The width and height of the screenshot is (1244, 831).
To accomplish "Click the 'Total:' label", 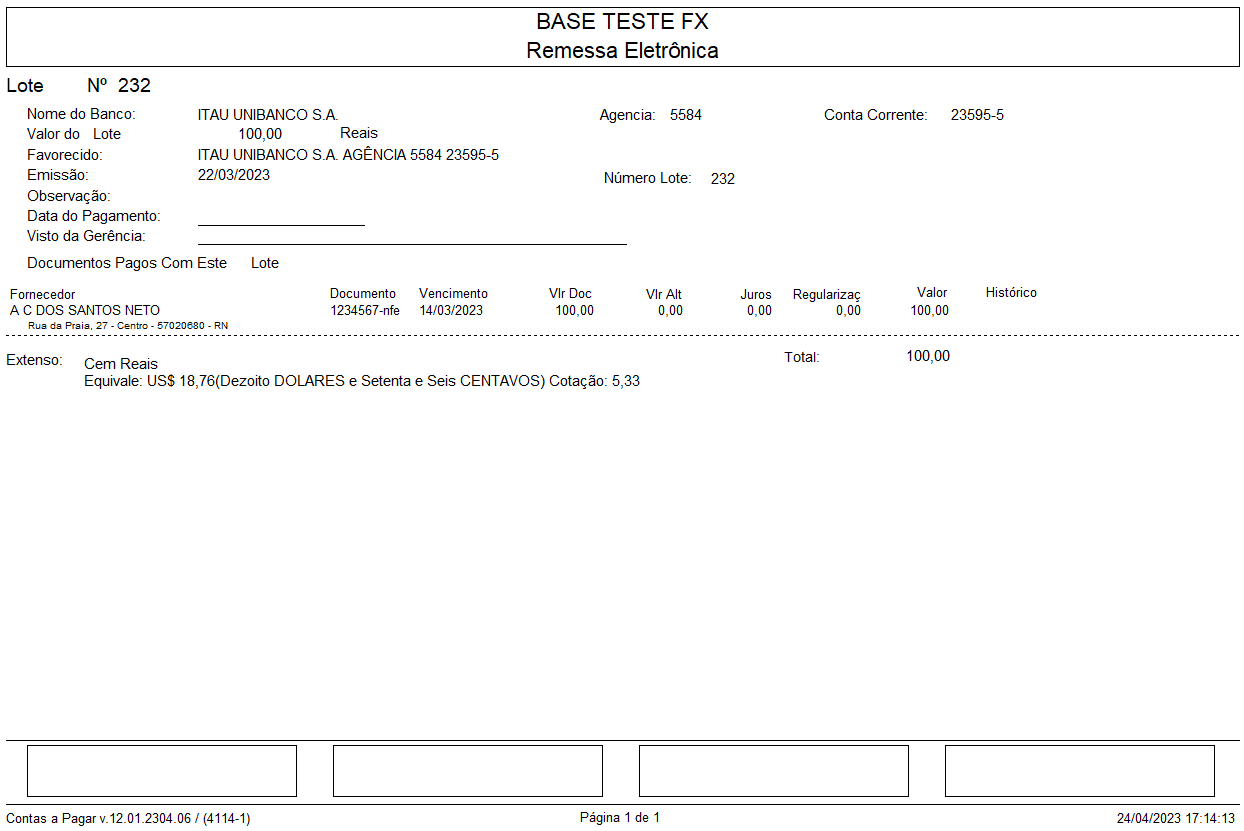I will (802, 357).
